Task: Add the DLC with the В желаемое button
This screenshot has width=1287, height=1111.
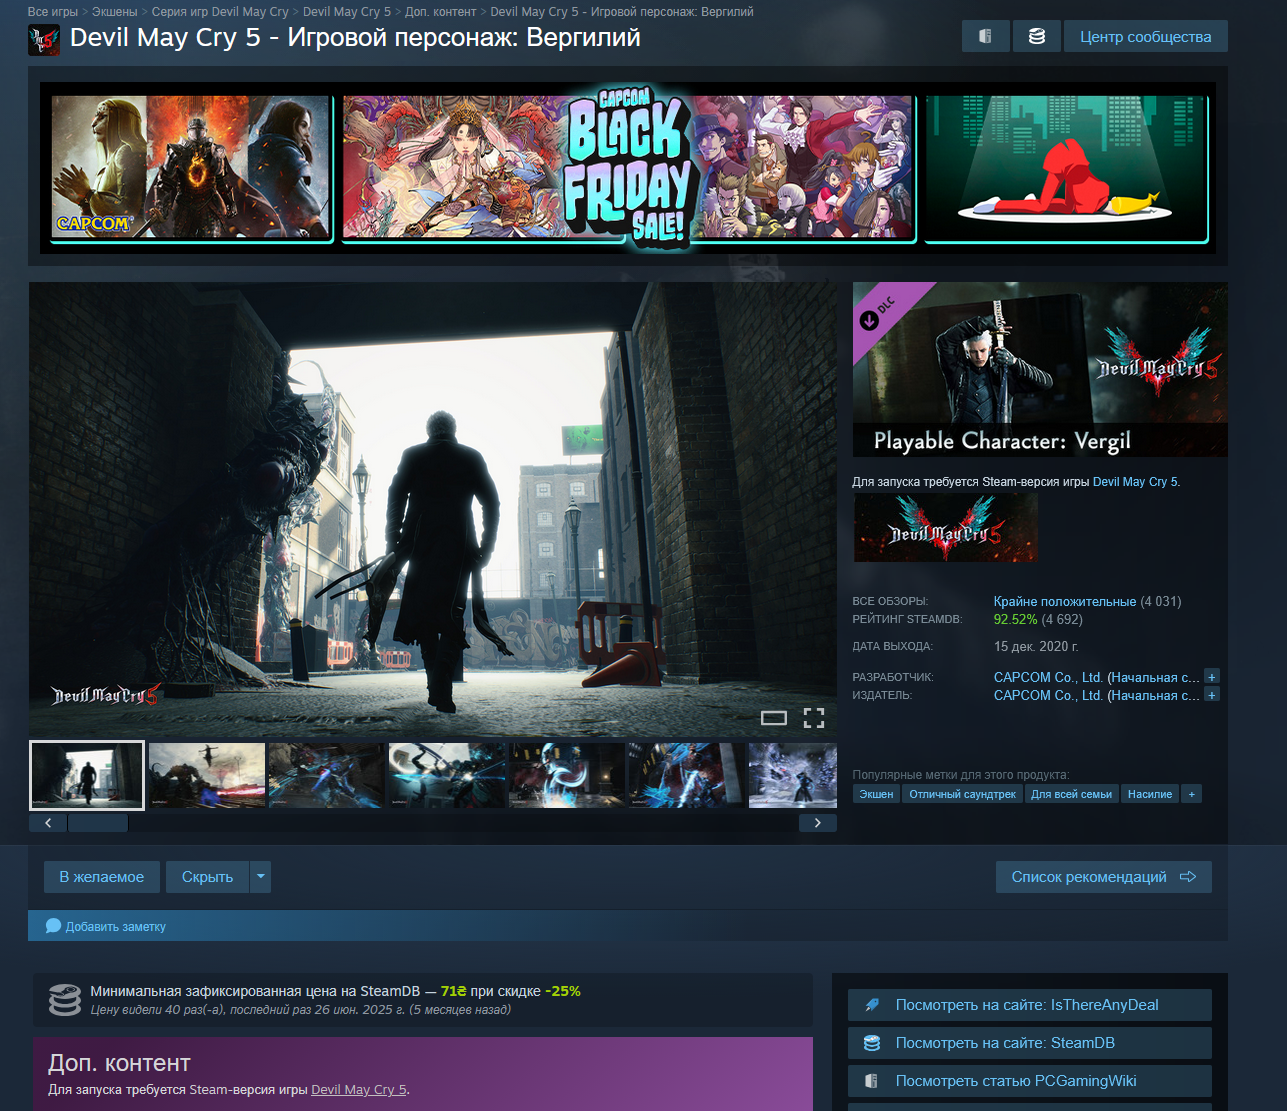Action: [x=102, y=877]
